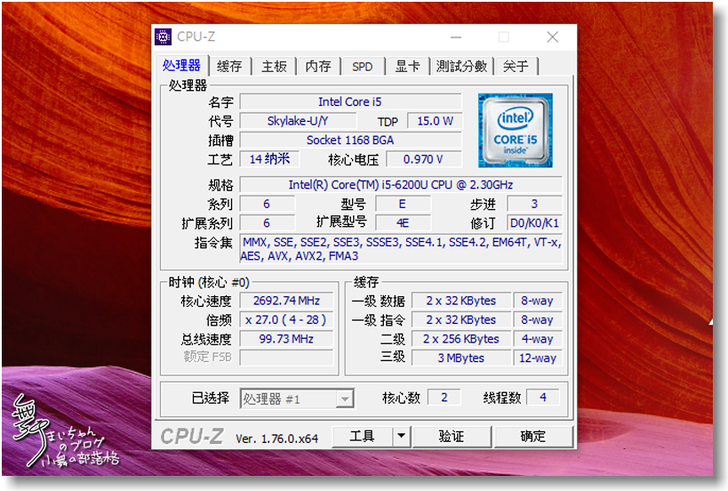The image size is (728, 491).
Task: Expand the 工具 button dropdown arrow
Action: click(x=402, y=436)
